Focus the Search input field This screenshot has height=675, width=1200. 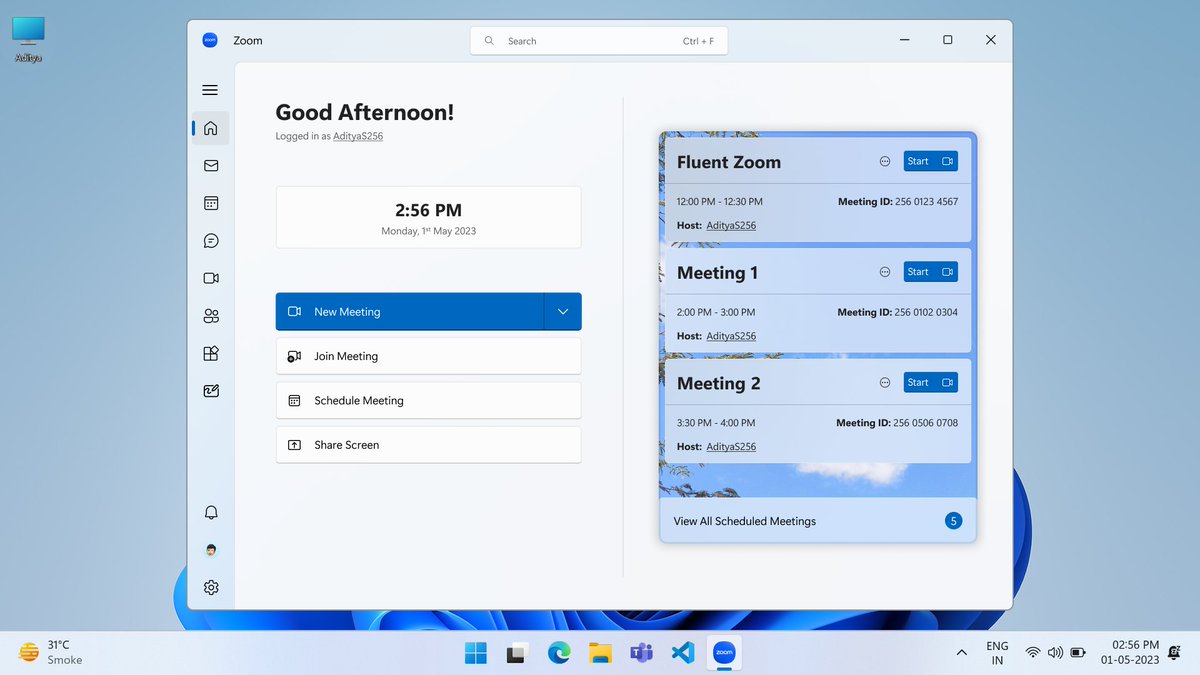pyautogui.click(x=599, y=41)
